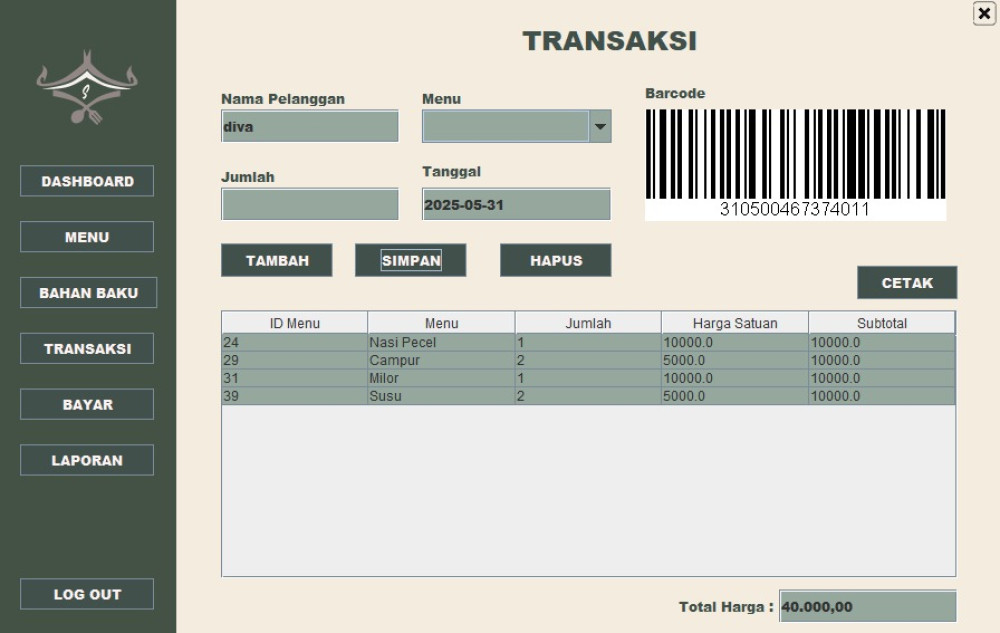Click the Log Out button
The image size is (1000, 633).
pos(87,594)
